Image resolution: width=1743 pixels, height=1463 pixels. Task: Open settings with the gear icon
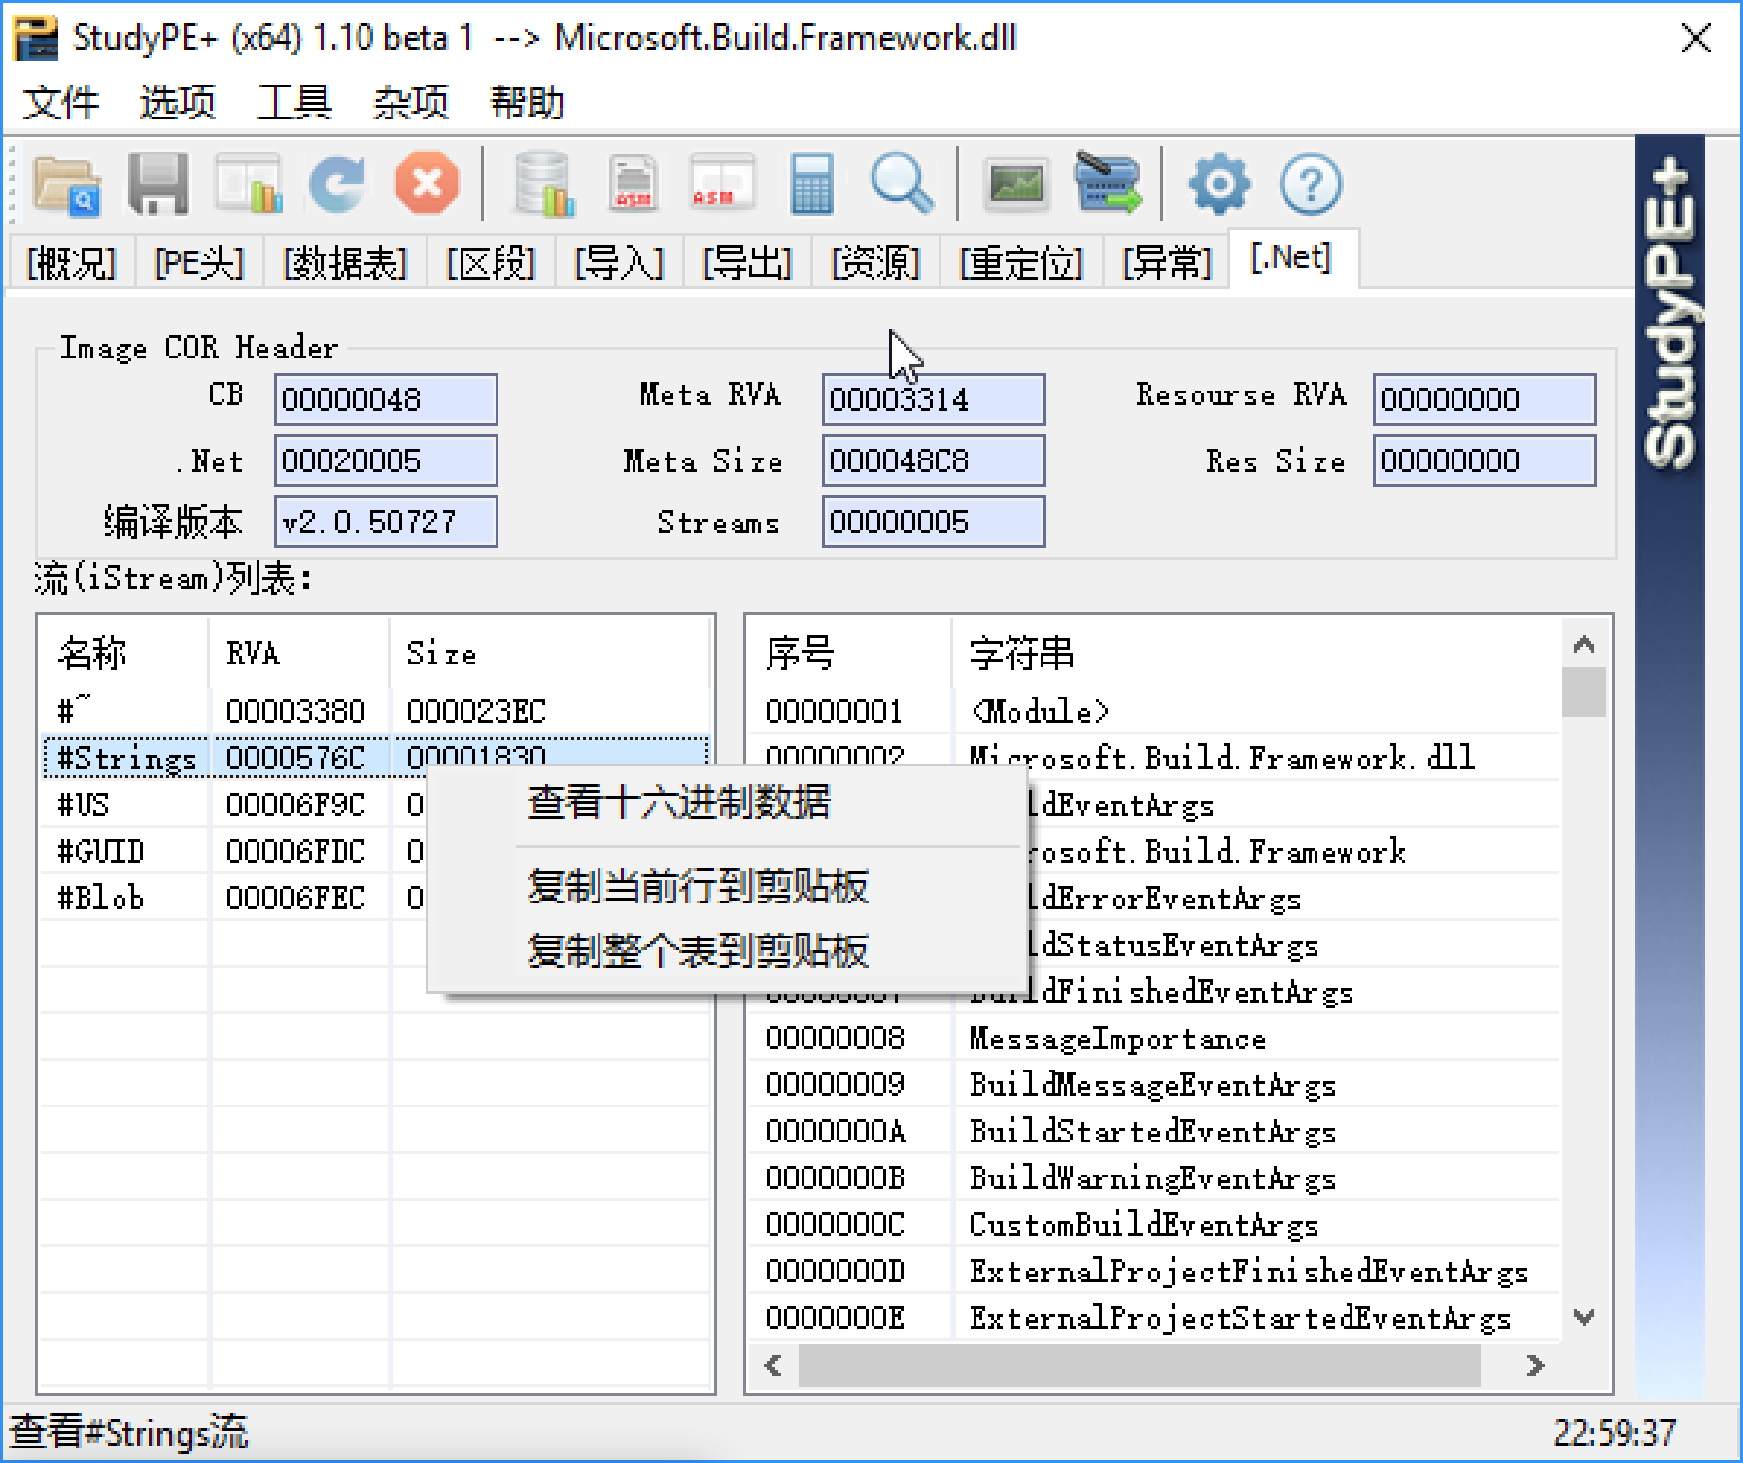click(x=1219, y=185)
